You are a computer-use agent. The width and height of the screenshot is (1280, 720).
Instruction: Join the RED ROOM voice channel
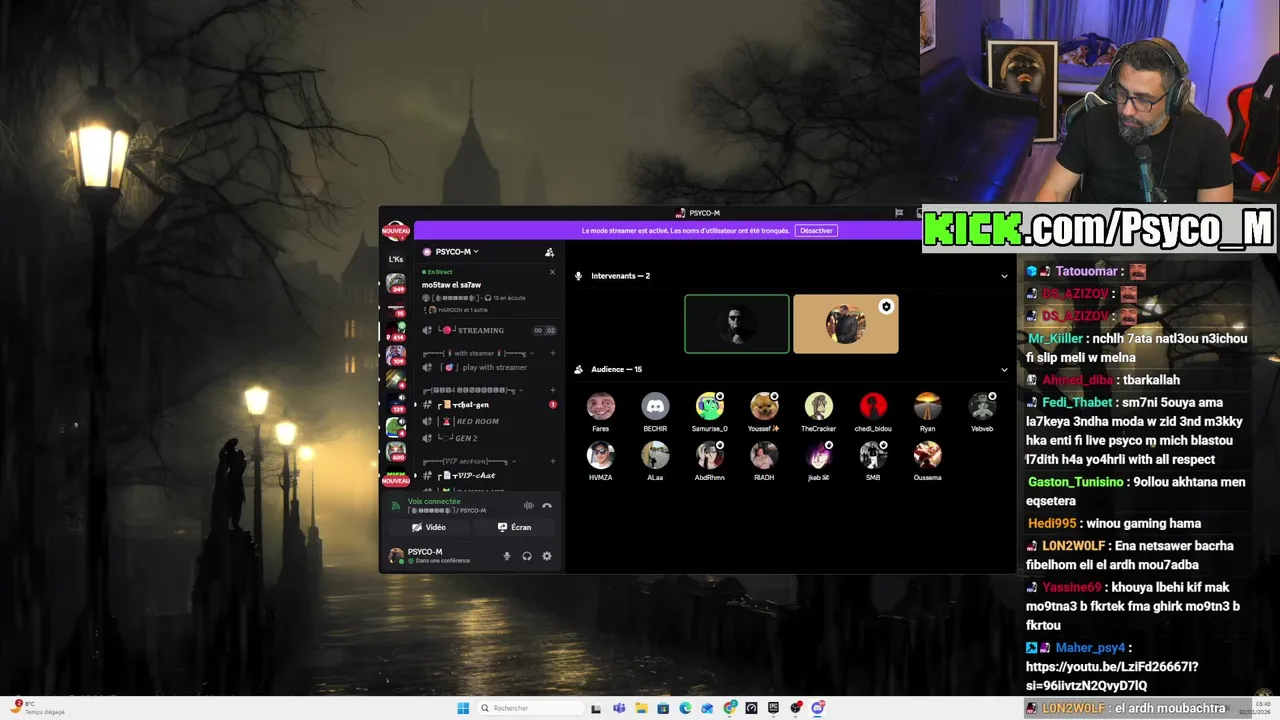tap(490, 421)
